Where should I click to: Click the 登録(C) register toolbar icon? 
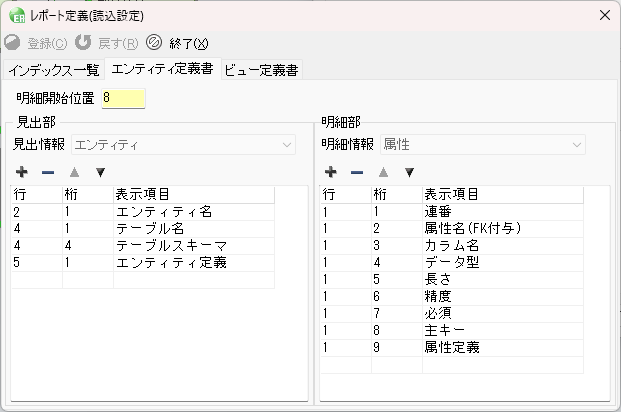(x=12, y=42)
